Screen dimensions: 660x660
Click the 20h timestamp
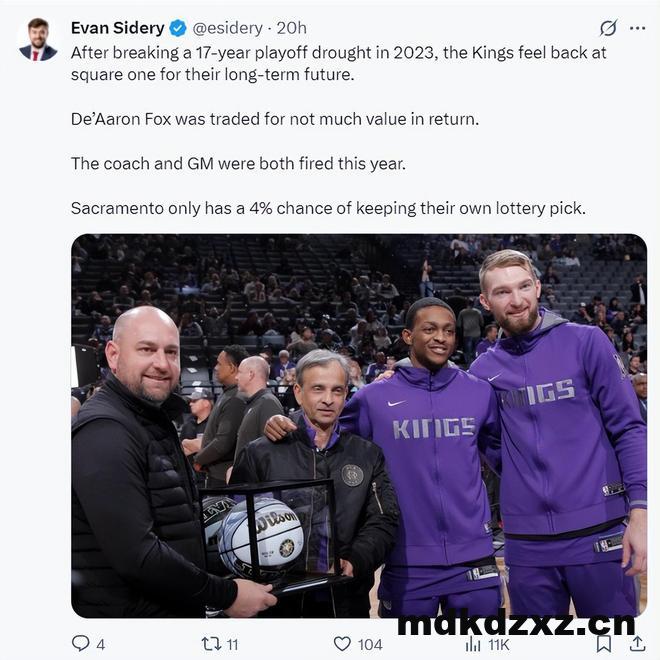tap(291, 28)
